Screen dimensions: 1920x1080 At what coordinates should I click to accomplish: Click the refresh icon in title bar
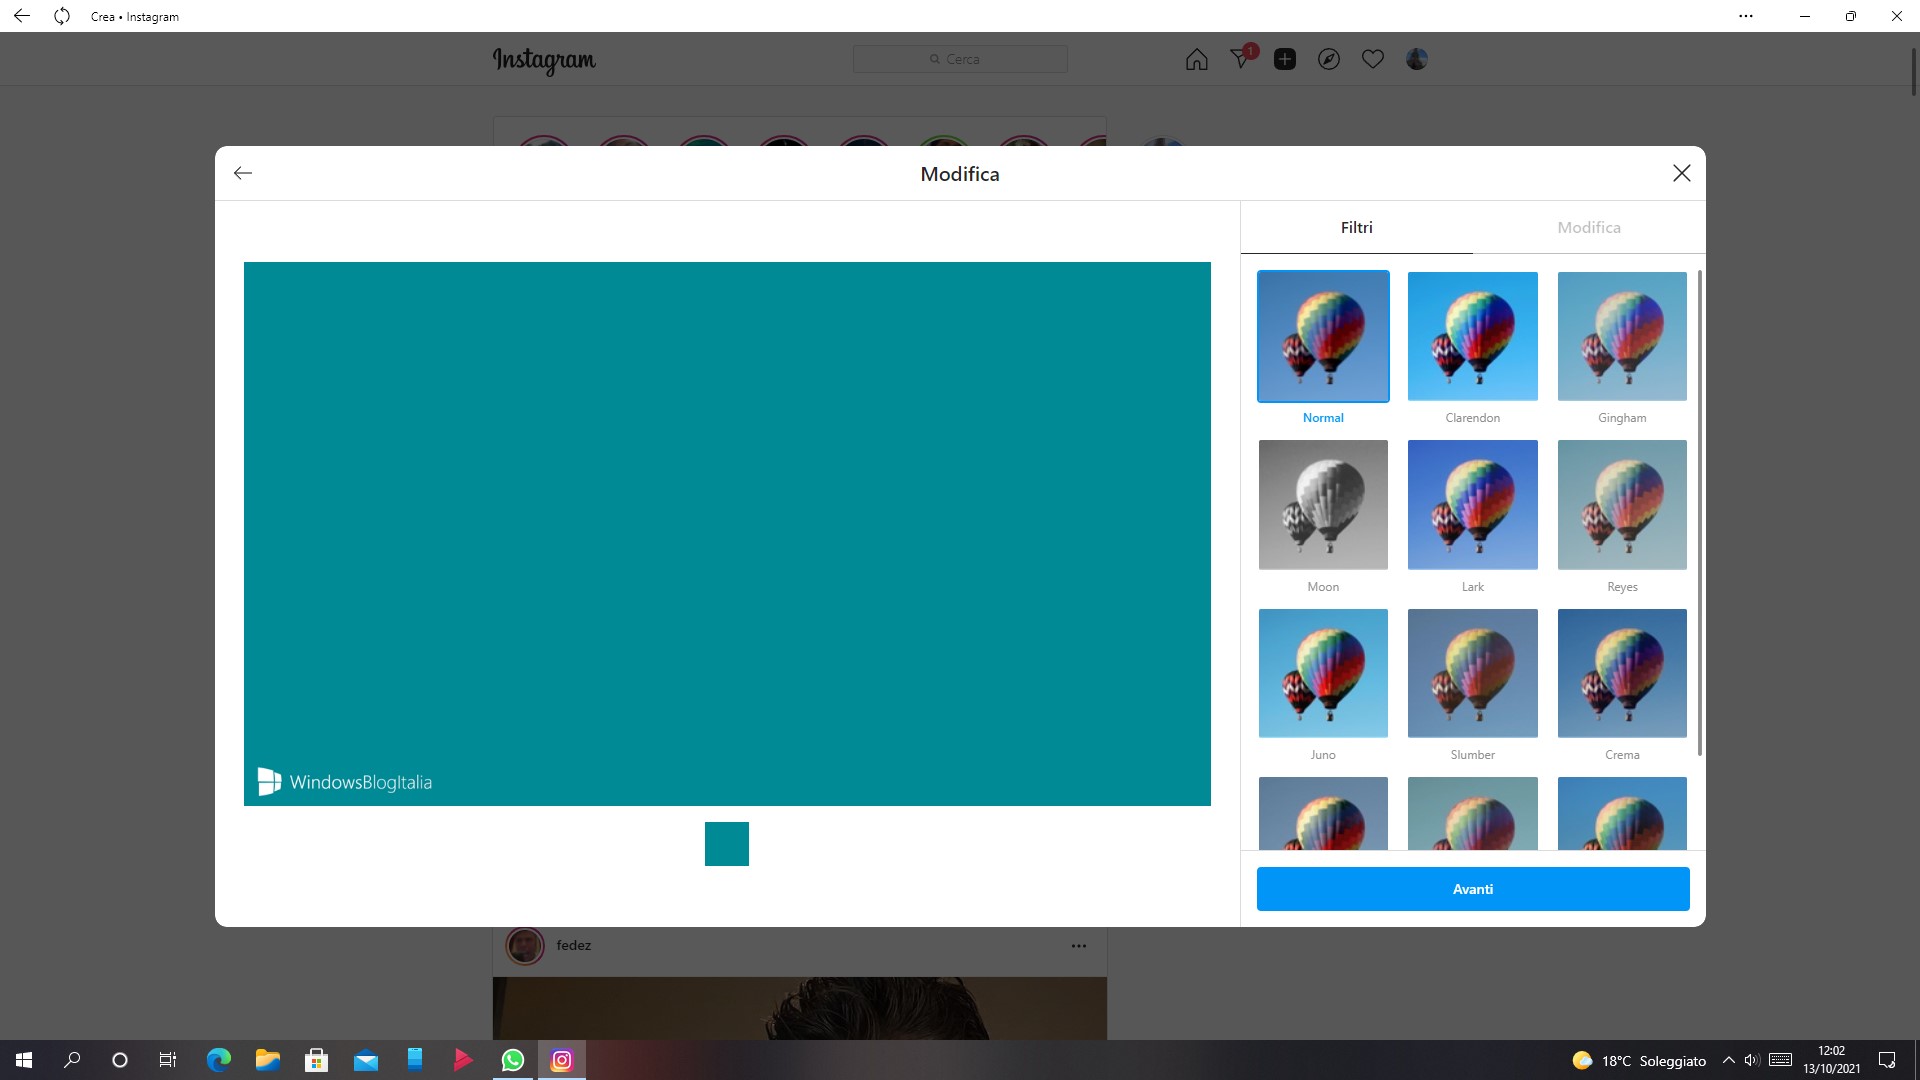click(62, 16)
